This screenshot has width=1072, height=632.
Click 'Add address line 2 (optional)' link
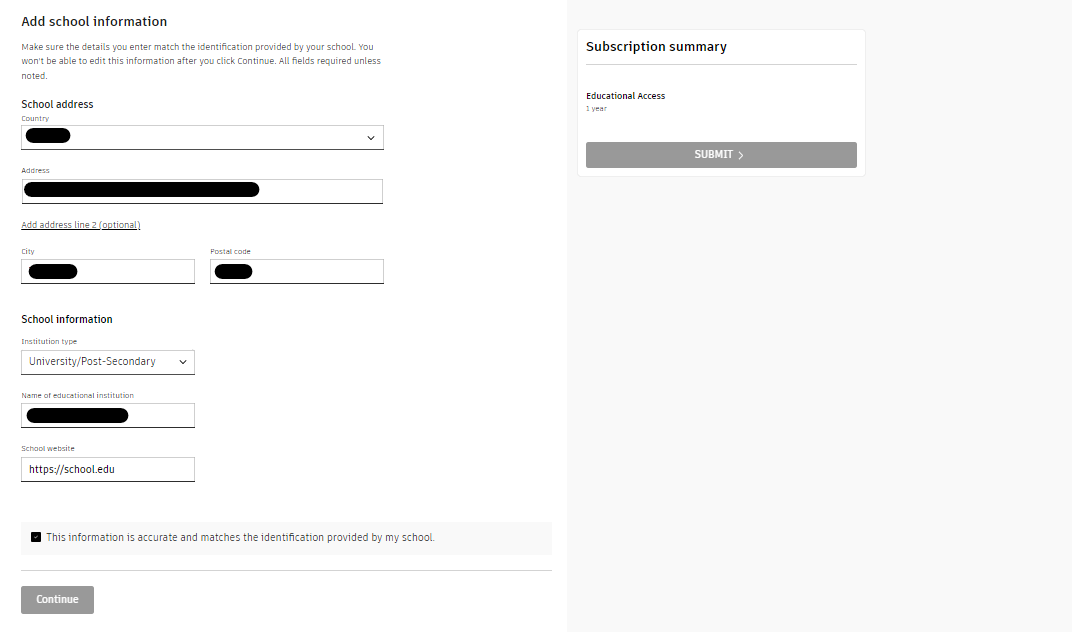tap(80, 224)
